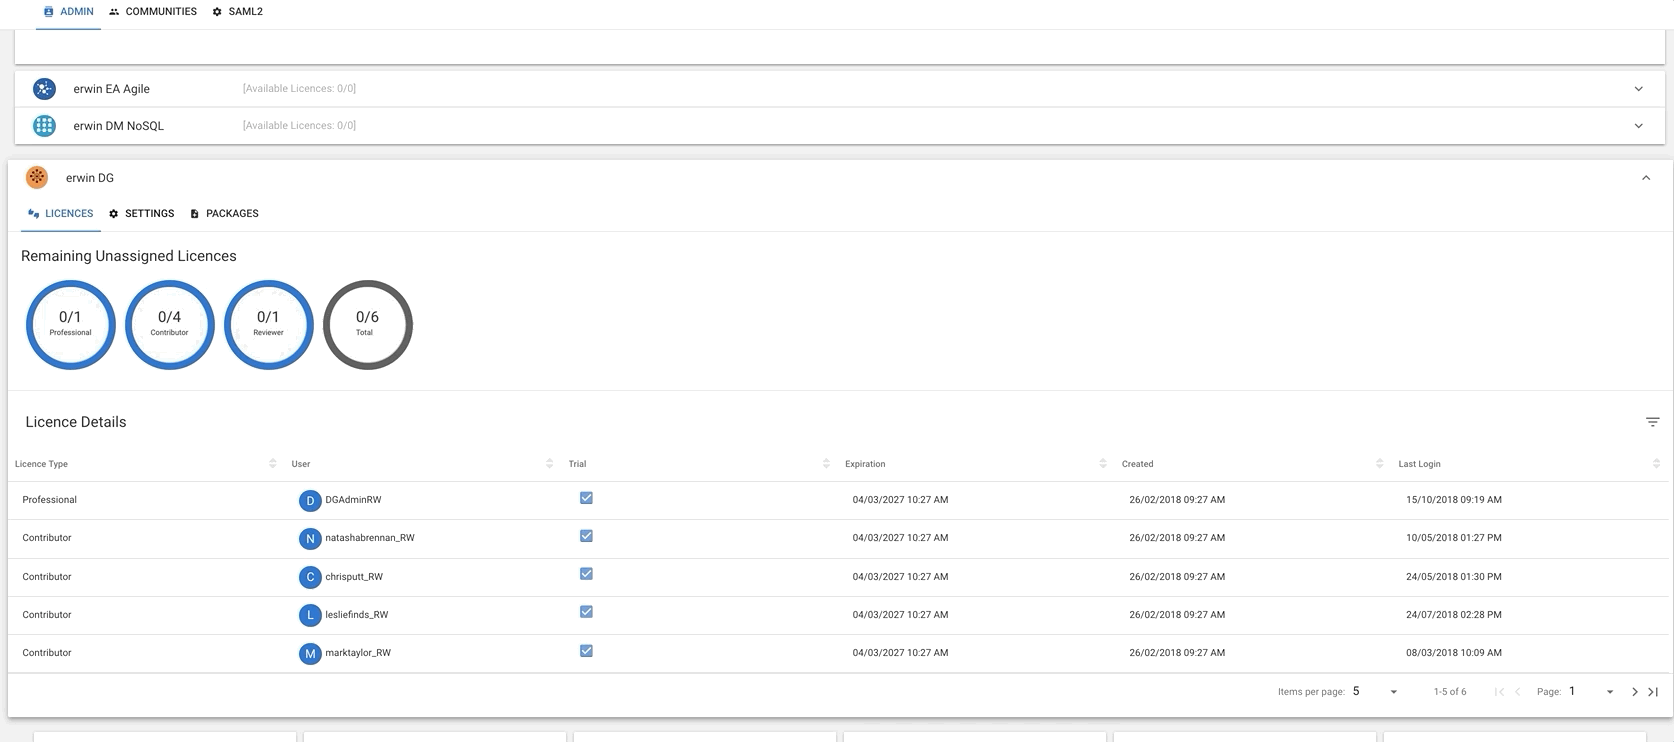Image resolution: width=1674 pixels, height=742 pixels.
Task: Click the marktaylor_RW user avatar
Action: click(310, 653)
